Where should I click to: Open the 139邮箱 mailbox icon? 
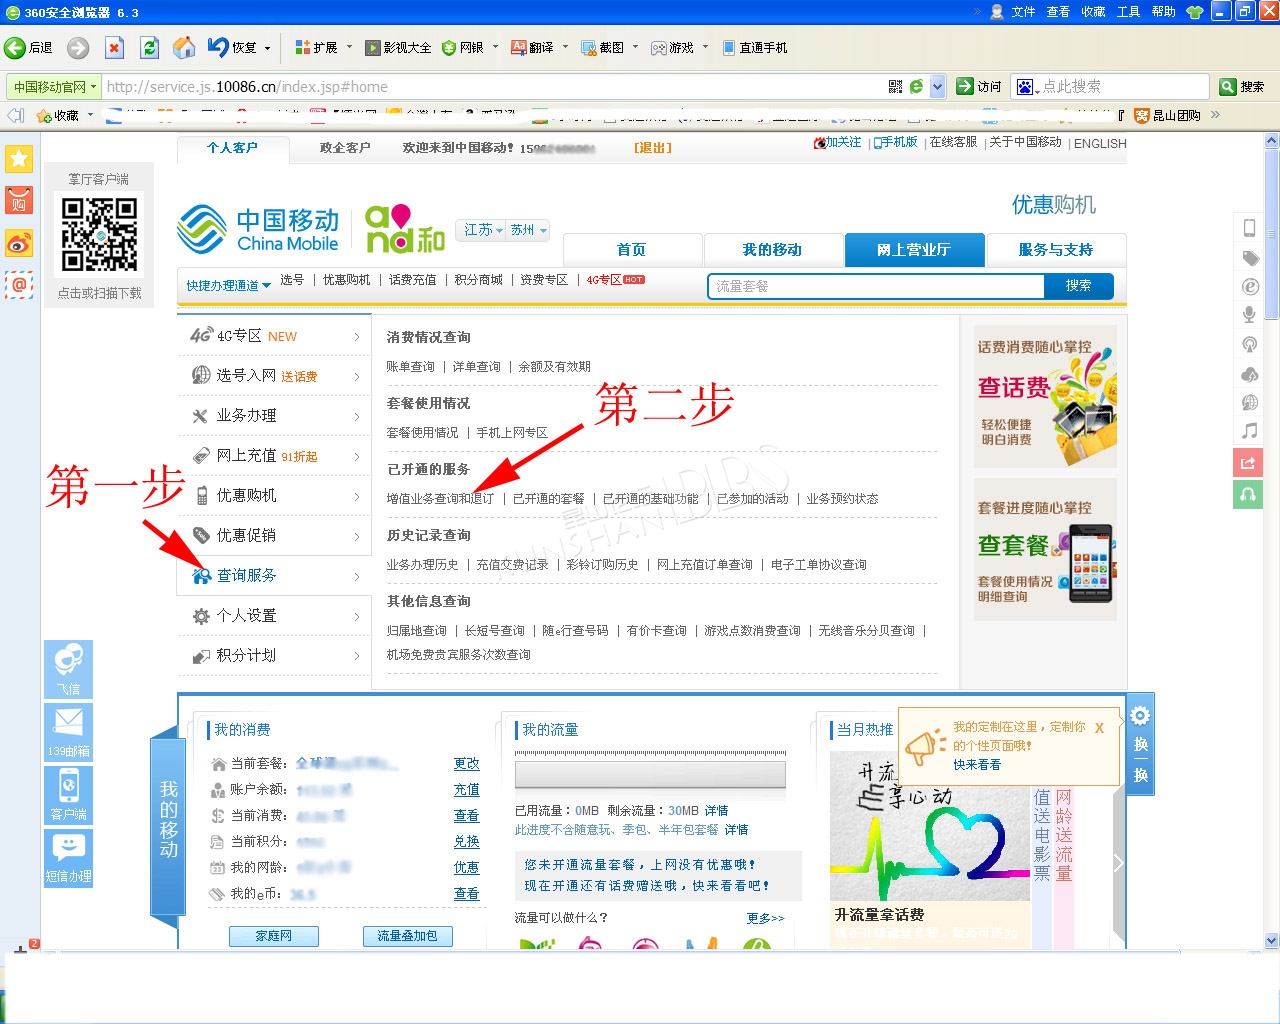pyautogui.click(x=68, y=732)
